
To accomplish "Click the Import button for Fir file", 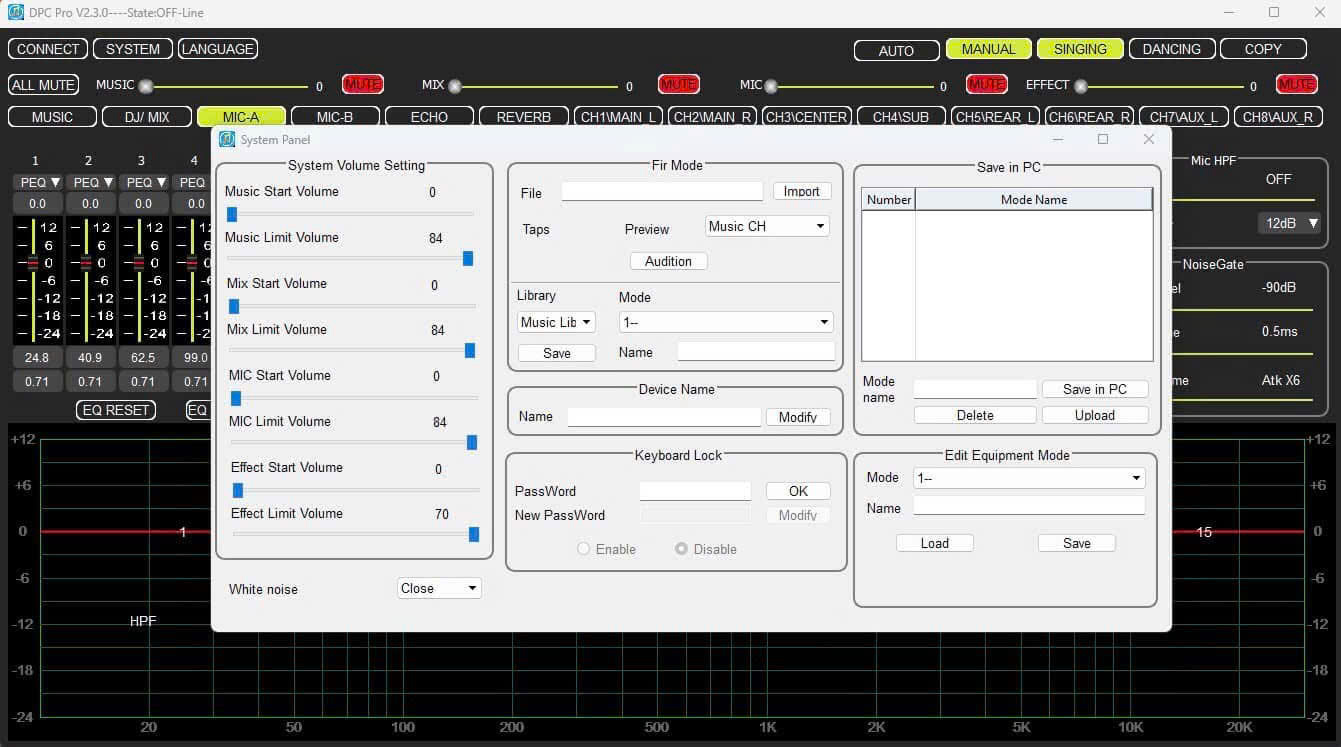I will (801, 191).
